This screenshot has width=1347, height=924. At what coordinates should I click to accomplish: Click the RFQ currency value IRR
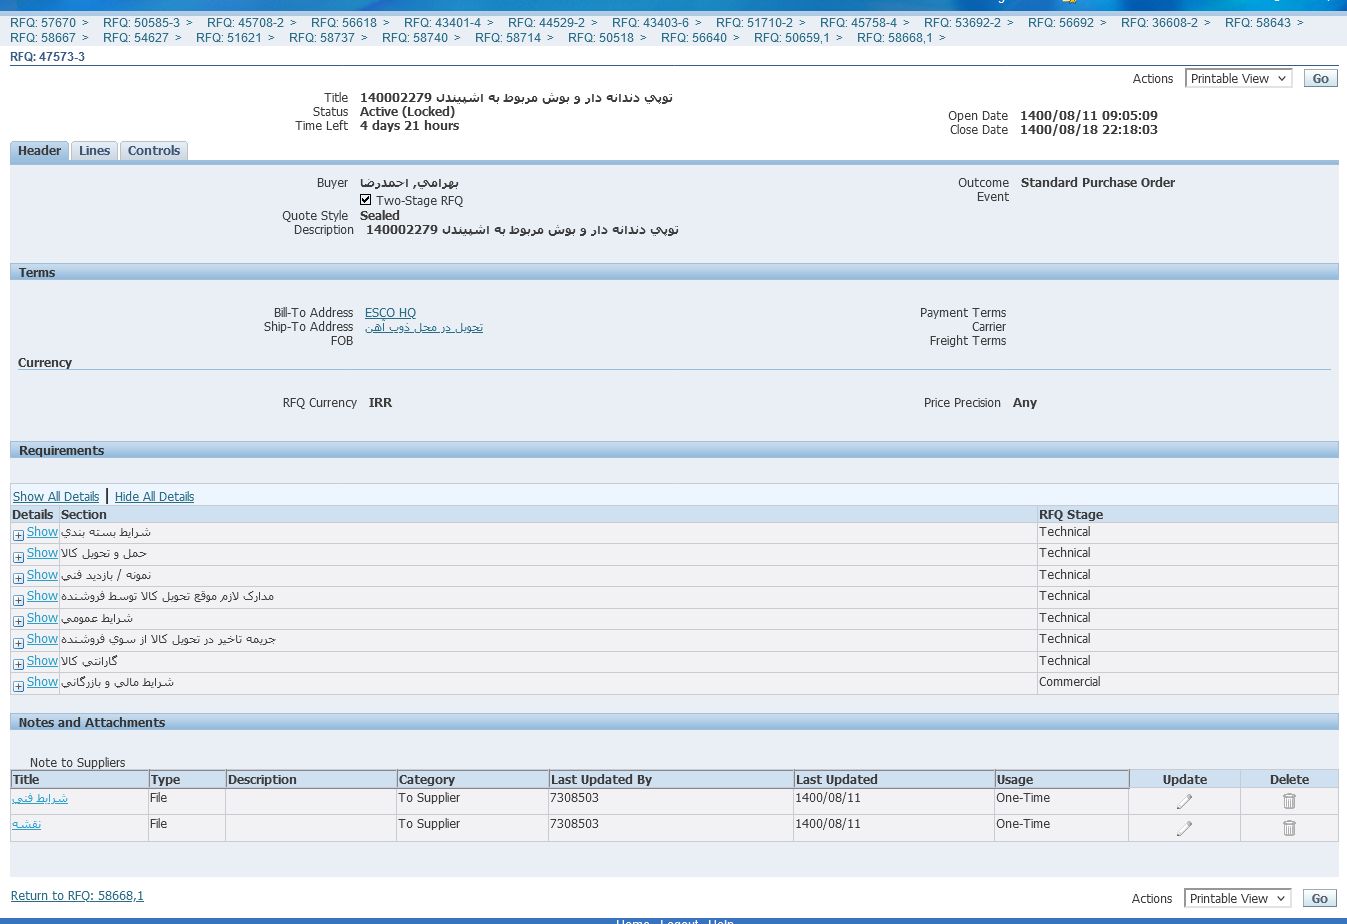coord(380,403)
